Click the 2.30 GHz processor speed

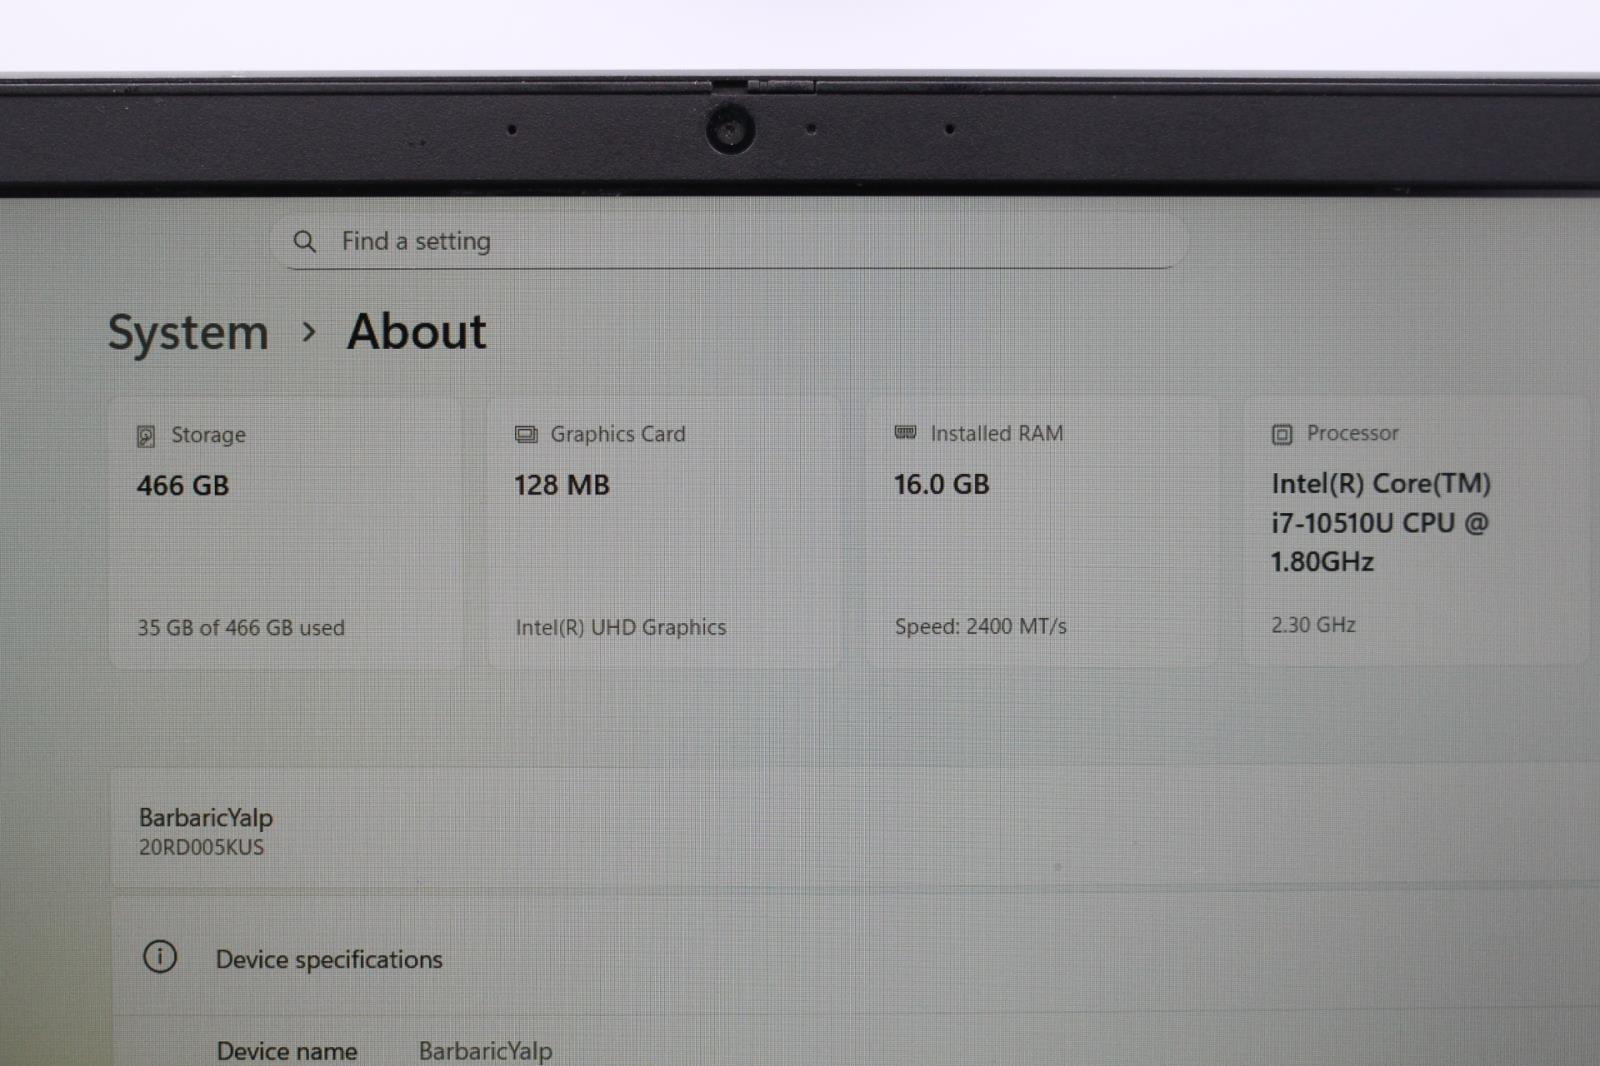point(1313,625)
